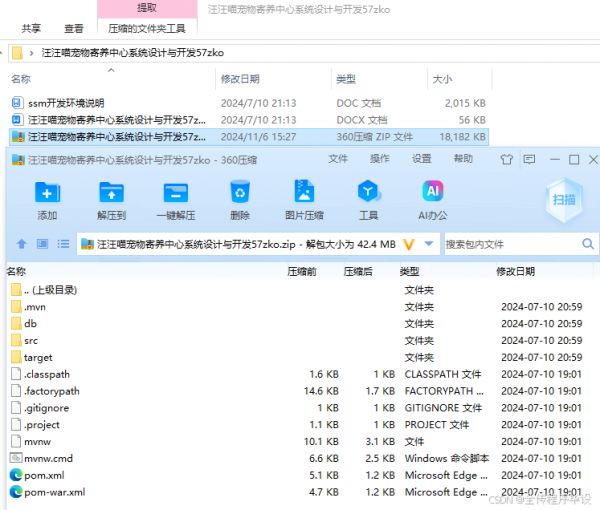Expand the archive path dropdown arrow
The height and width of the screenshot is (510, 600).
pyautogui.click(x=429, y=243)
